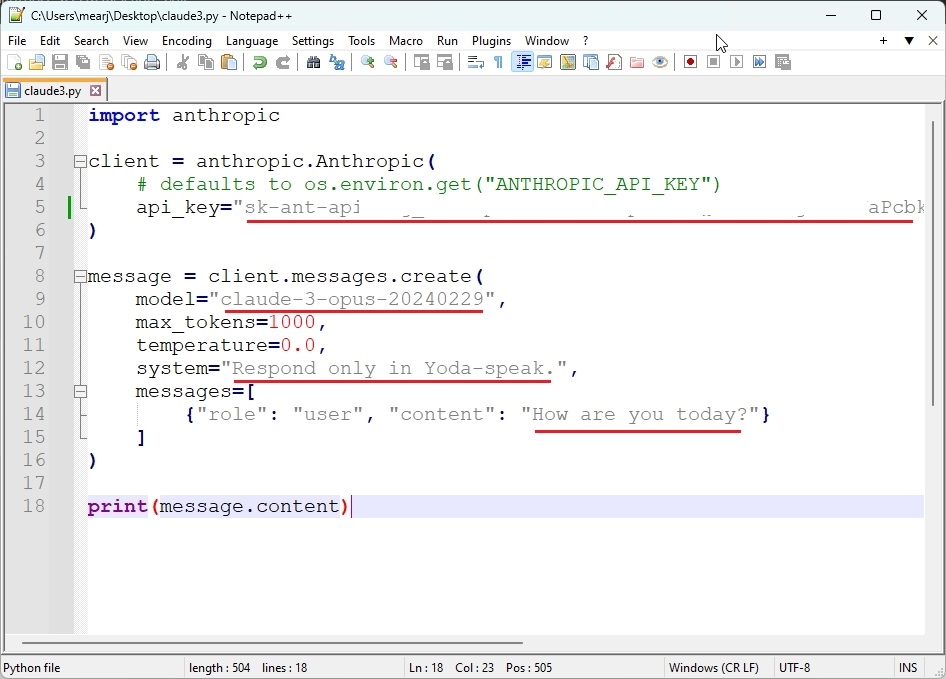The image size is (946, 679).
Task: Open the Encoding menu
Action: (x=186, y=41)
